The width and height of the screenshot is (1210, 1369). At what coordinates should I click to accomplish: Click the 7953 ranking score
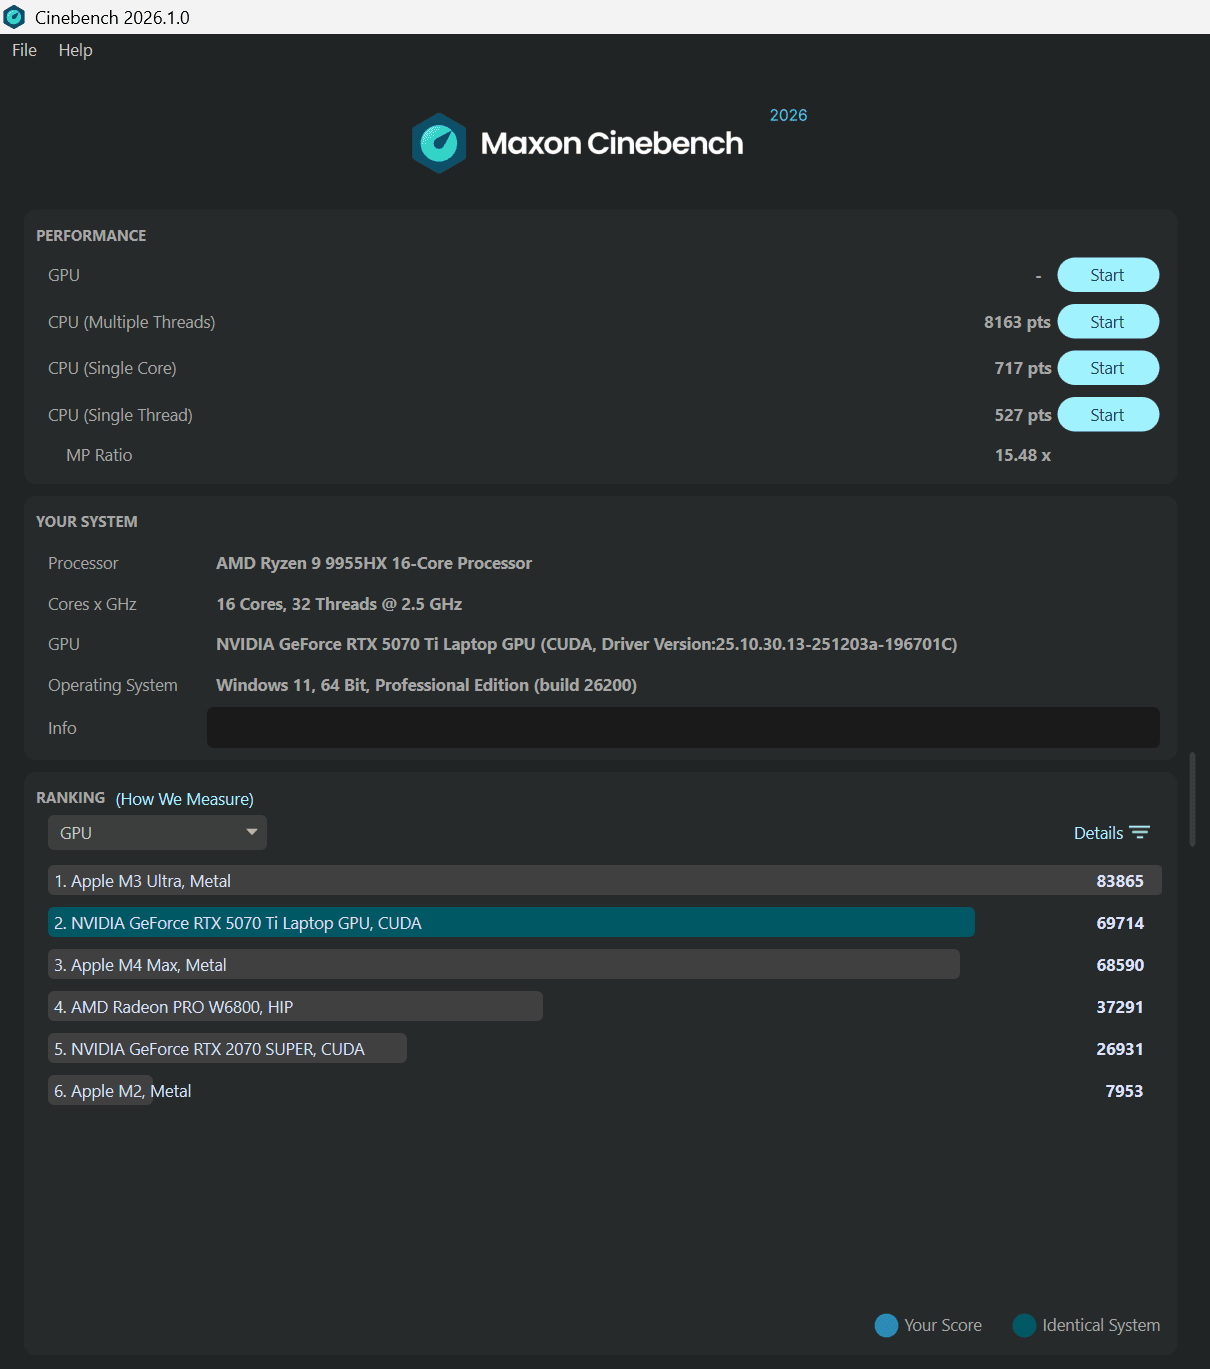coord(1124,1091)
